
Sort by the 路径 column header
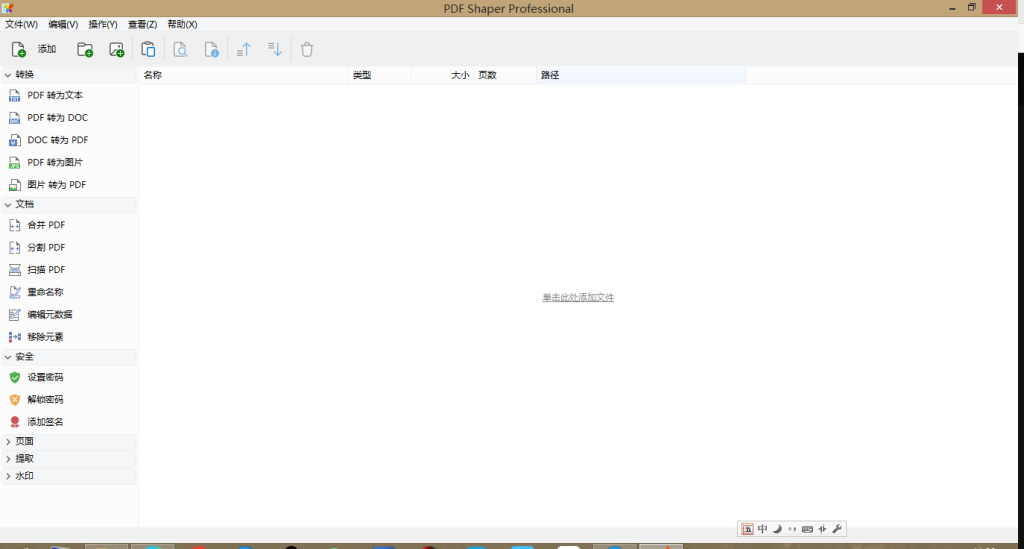tap(641, 75)
